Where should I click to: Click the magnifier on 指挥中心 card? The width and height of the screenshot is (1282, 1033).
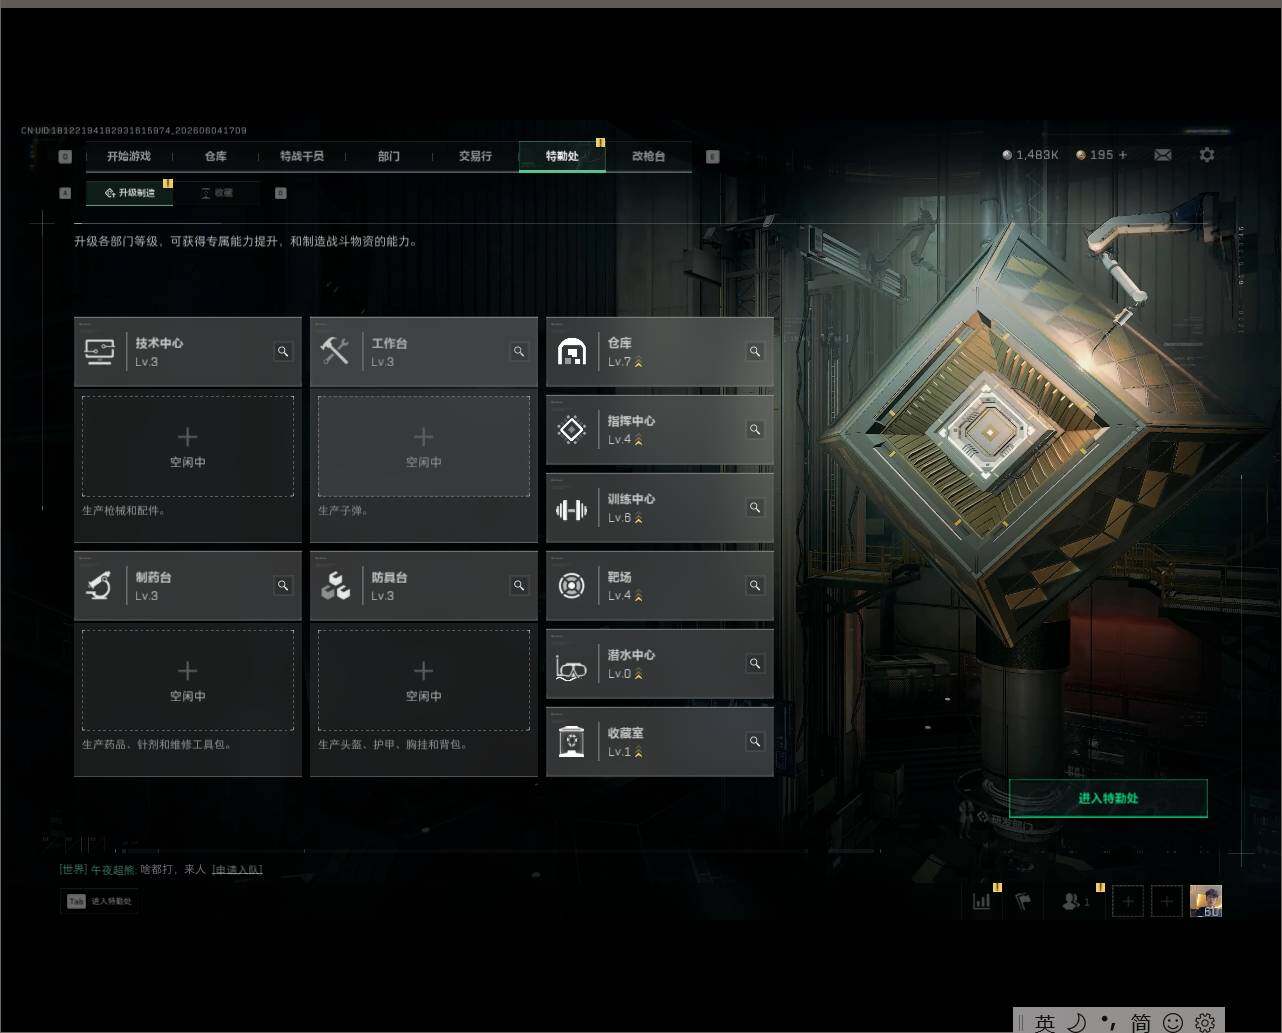click(x=755, y=429)
